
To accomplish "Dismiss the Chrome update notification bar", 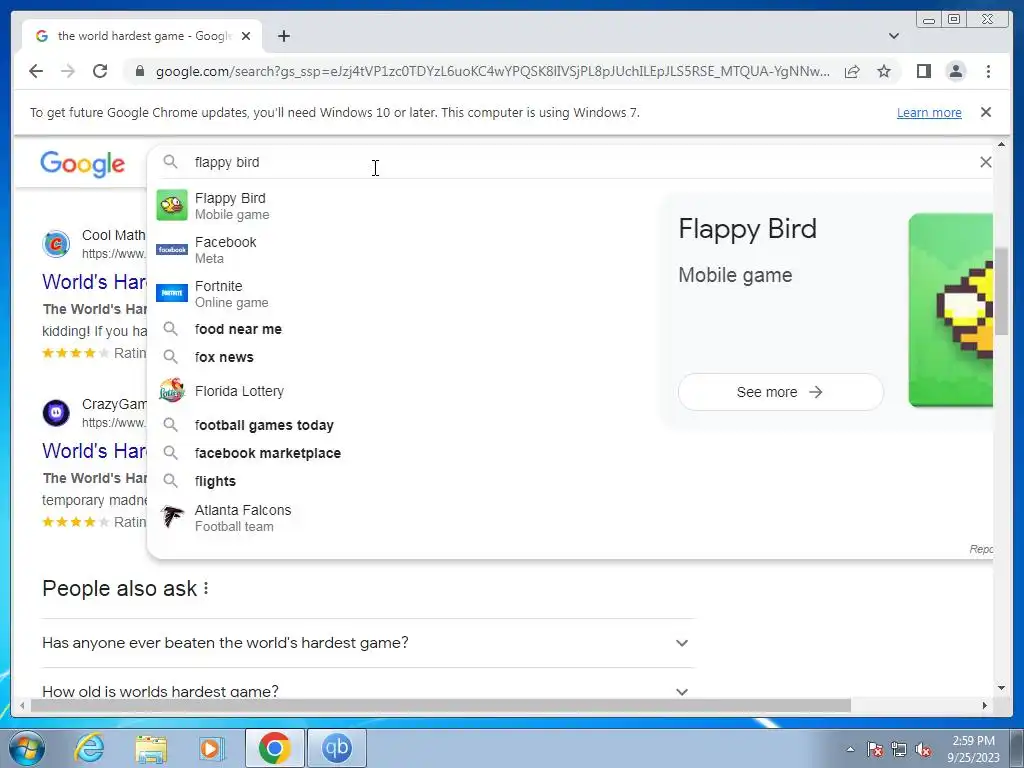I will [x=986, y=112].
